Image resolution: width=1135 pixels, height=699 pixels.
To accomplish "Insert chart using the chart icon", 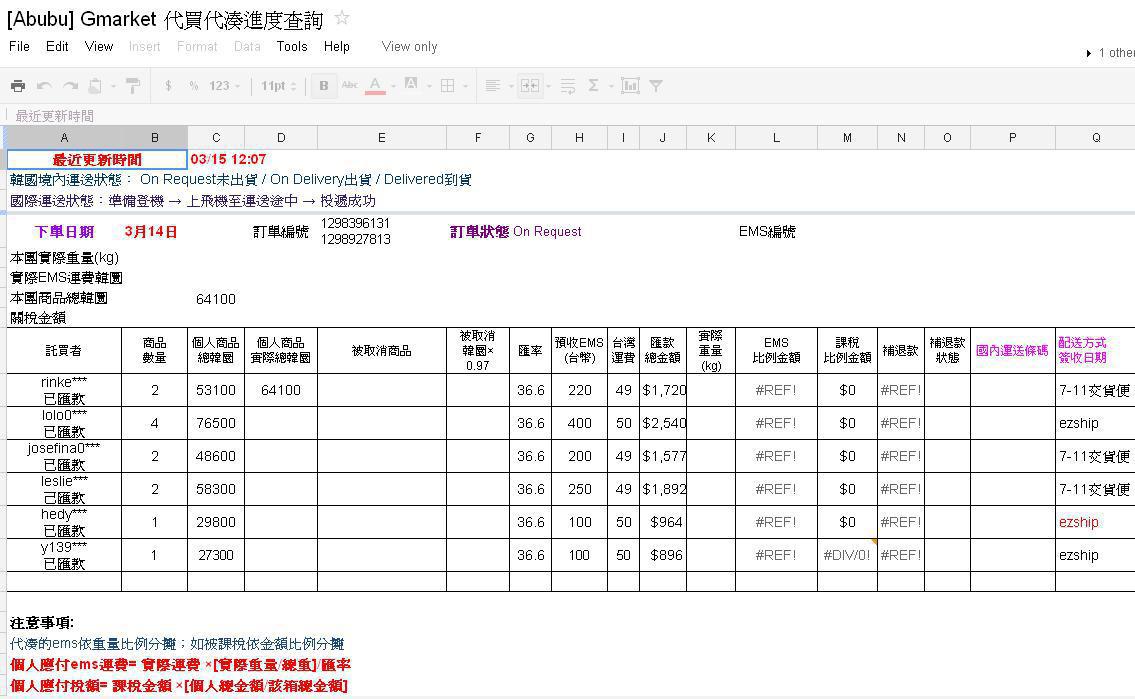I will [630, 86].
